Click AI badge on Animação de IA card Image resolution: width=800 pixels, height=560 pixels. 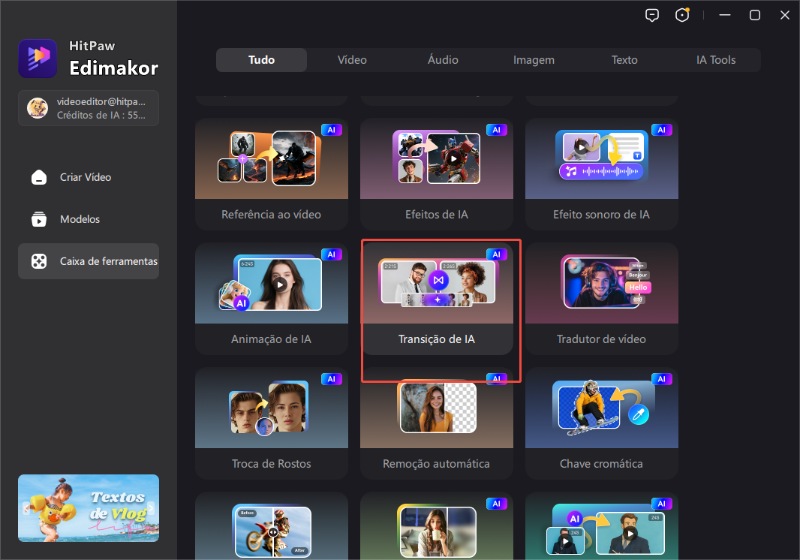tap(332, 254)
